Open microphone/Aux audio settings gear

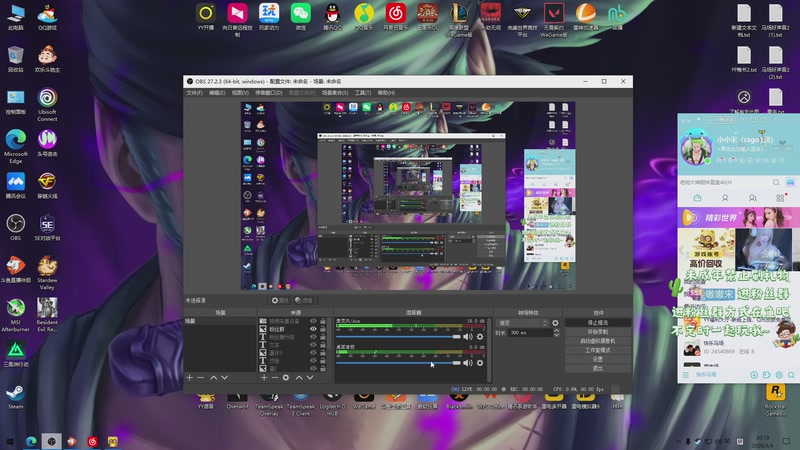[x=480, y=337]
